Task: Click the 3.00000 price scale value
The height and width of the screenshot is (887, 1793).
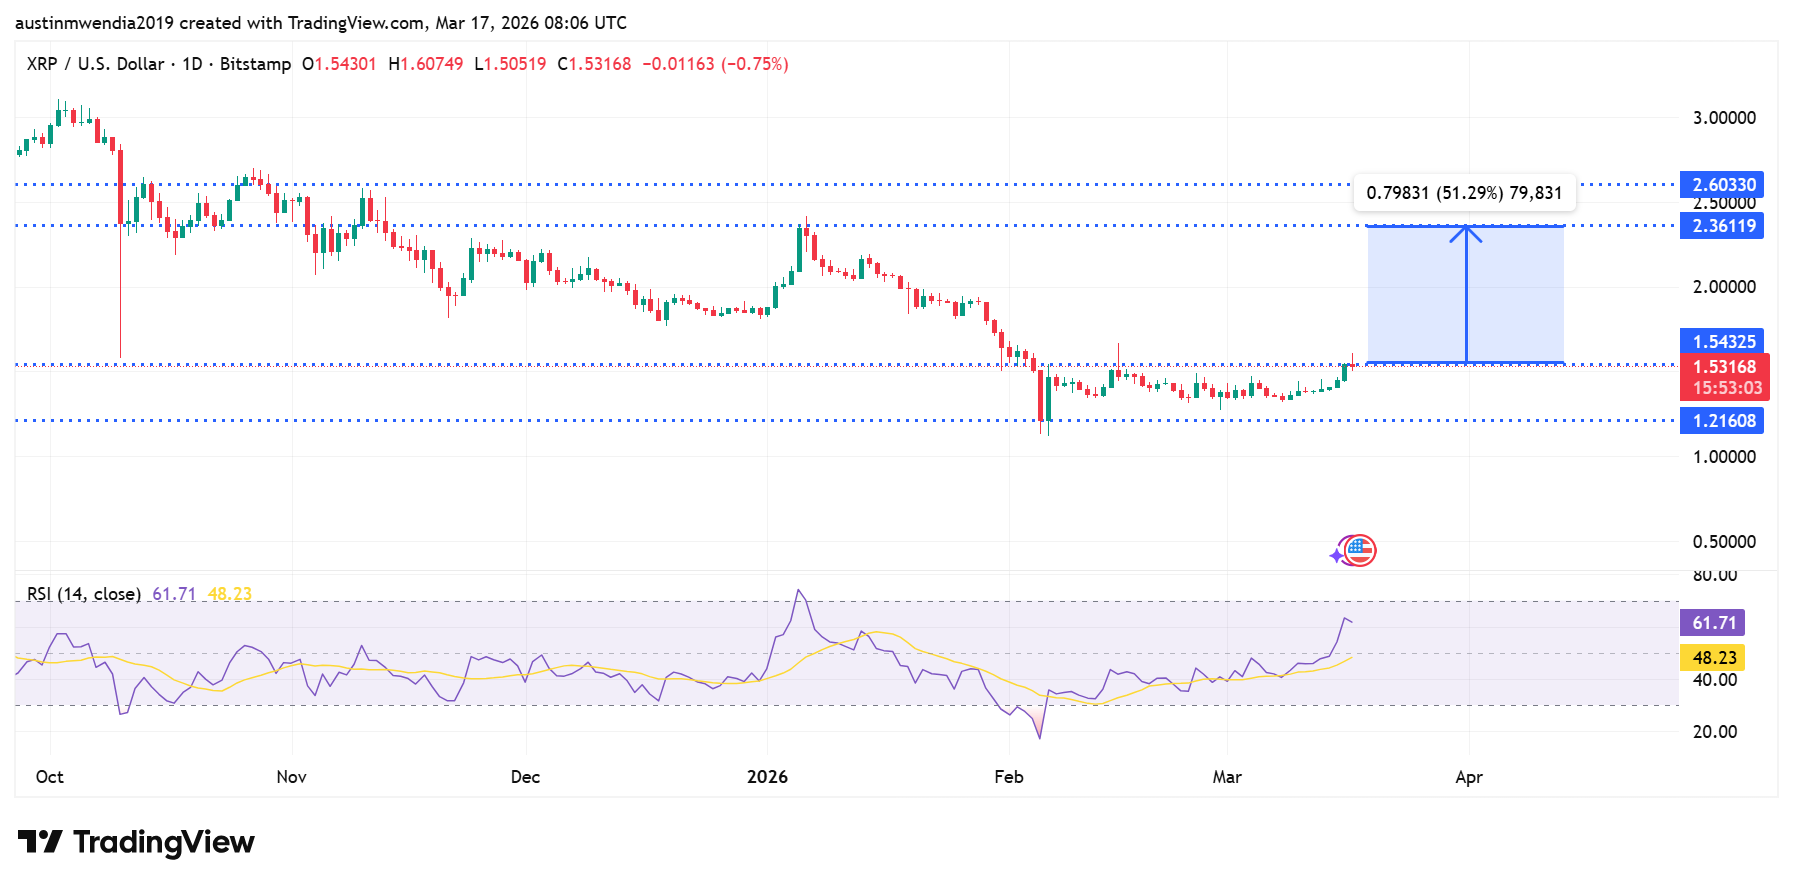Action: tap(1723, 118)
